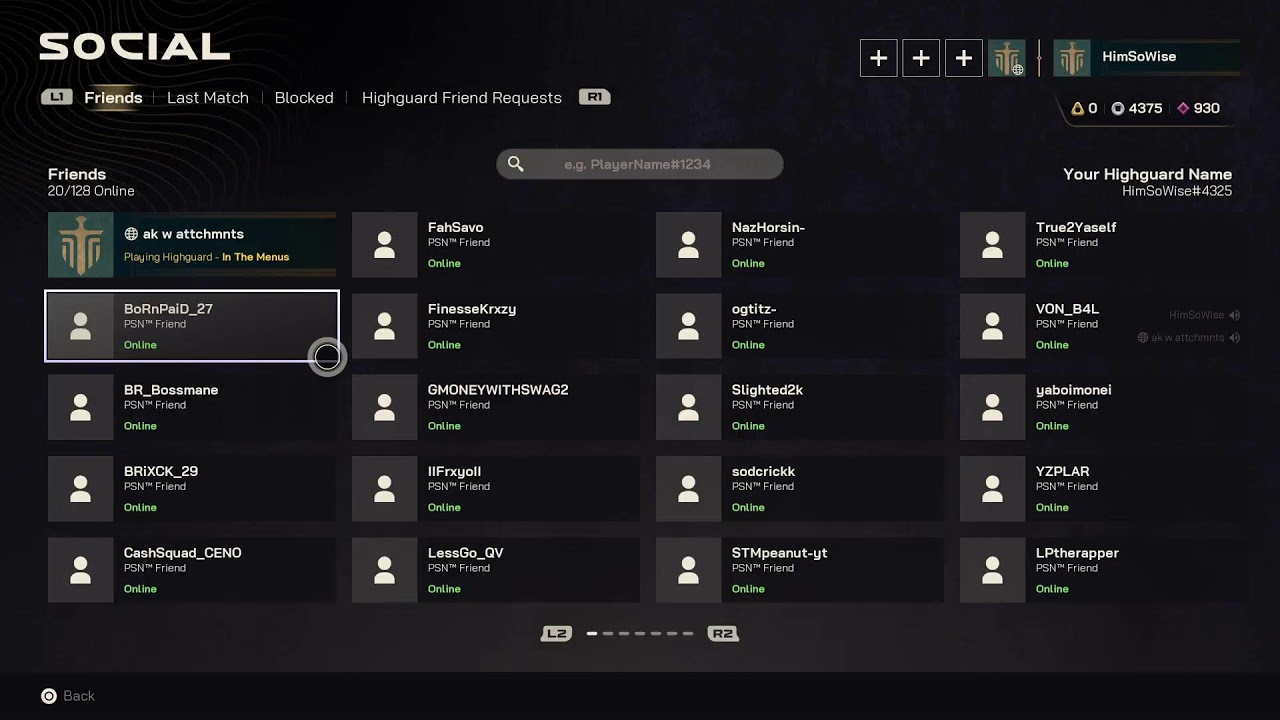Select friend yaboimonei name
The height and width of the screenshot is (720, 1280).
click(1074, 390)
